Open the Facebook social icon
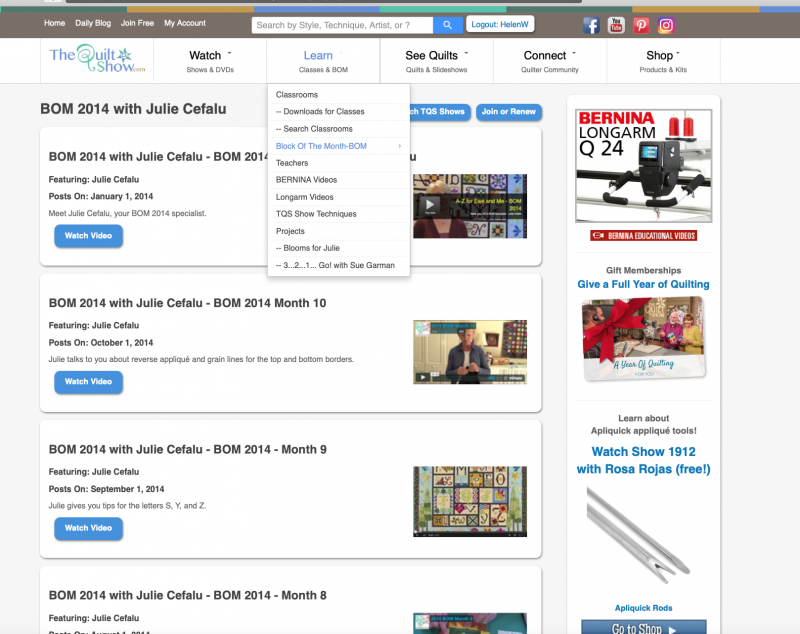Viewport: 800px width, 634px height. coord(591,26)
